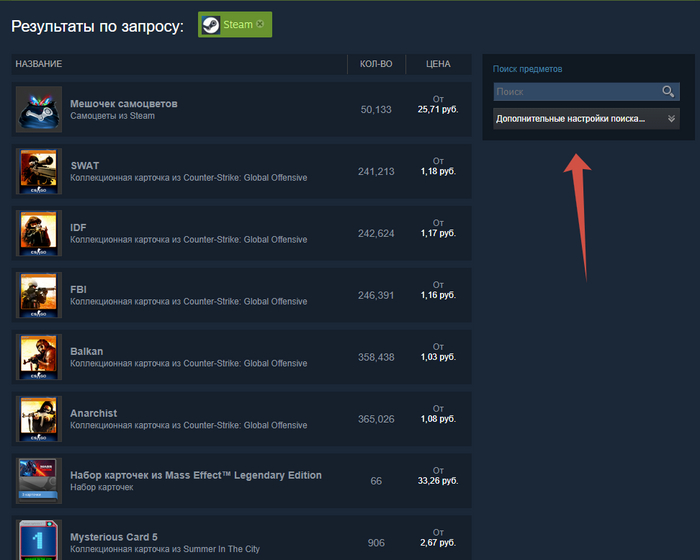Open the SWAT listing title
Viewport: 700px width, 560px height.
[85, 166]
